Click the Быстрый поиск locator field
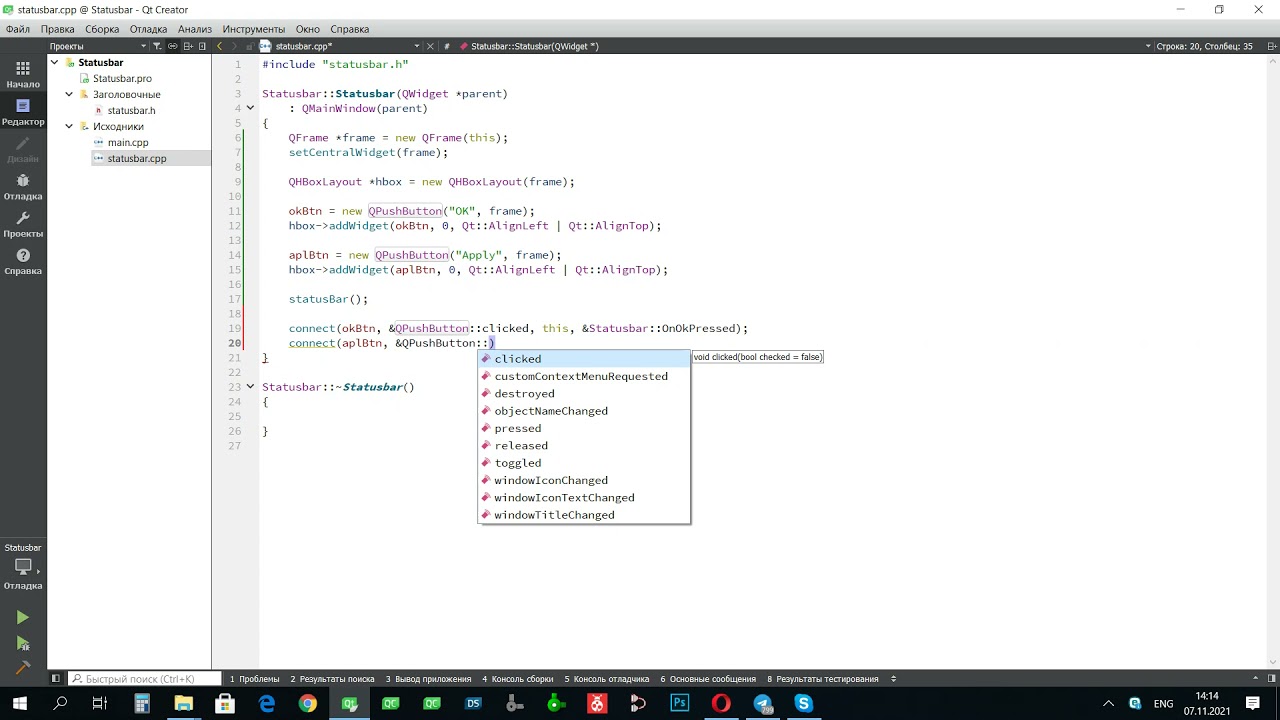1280x720 pixels. [x=145, y=679]
